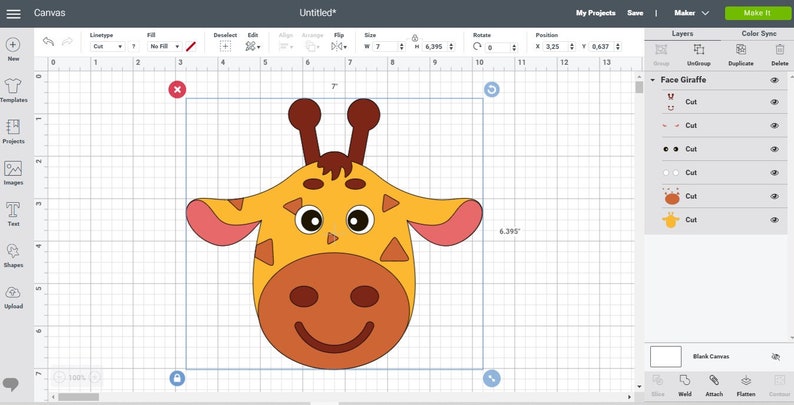This screenshot has height=405, width=794.
Task: Click the resize handle on selection
Action: 492,378
